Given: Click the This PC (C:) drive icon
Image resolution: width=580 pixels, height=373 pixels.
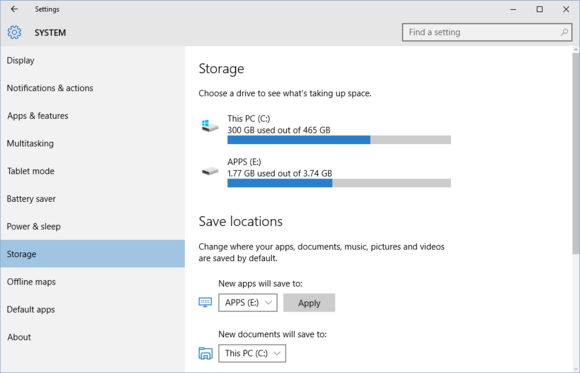Looking at the screenshot, I should coord(210,126).
